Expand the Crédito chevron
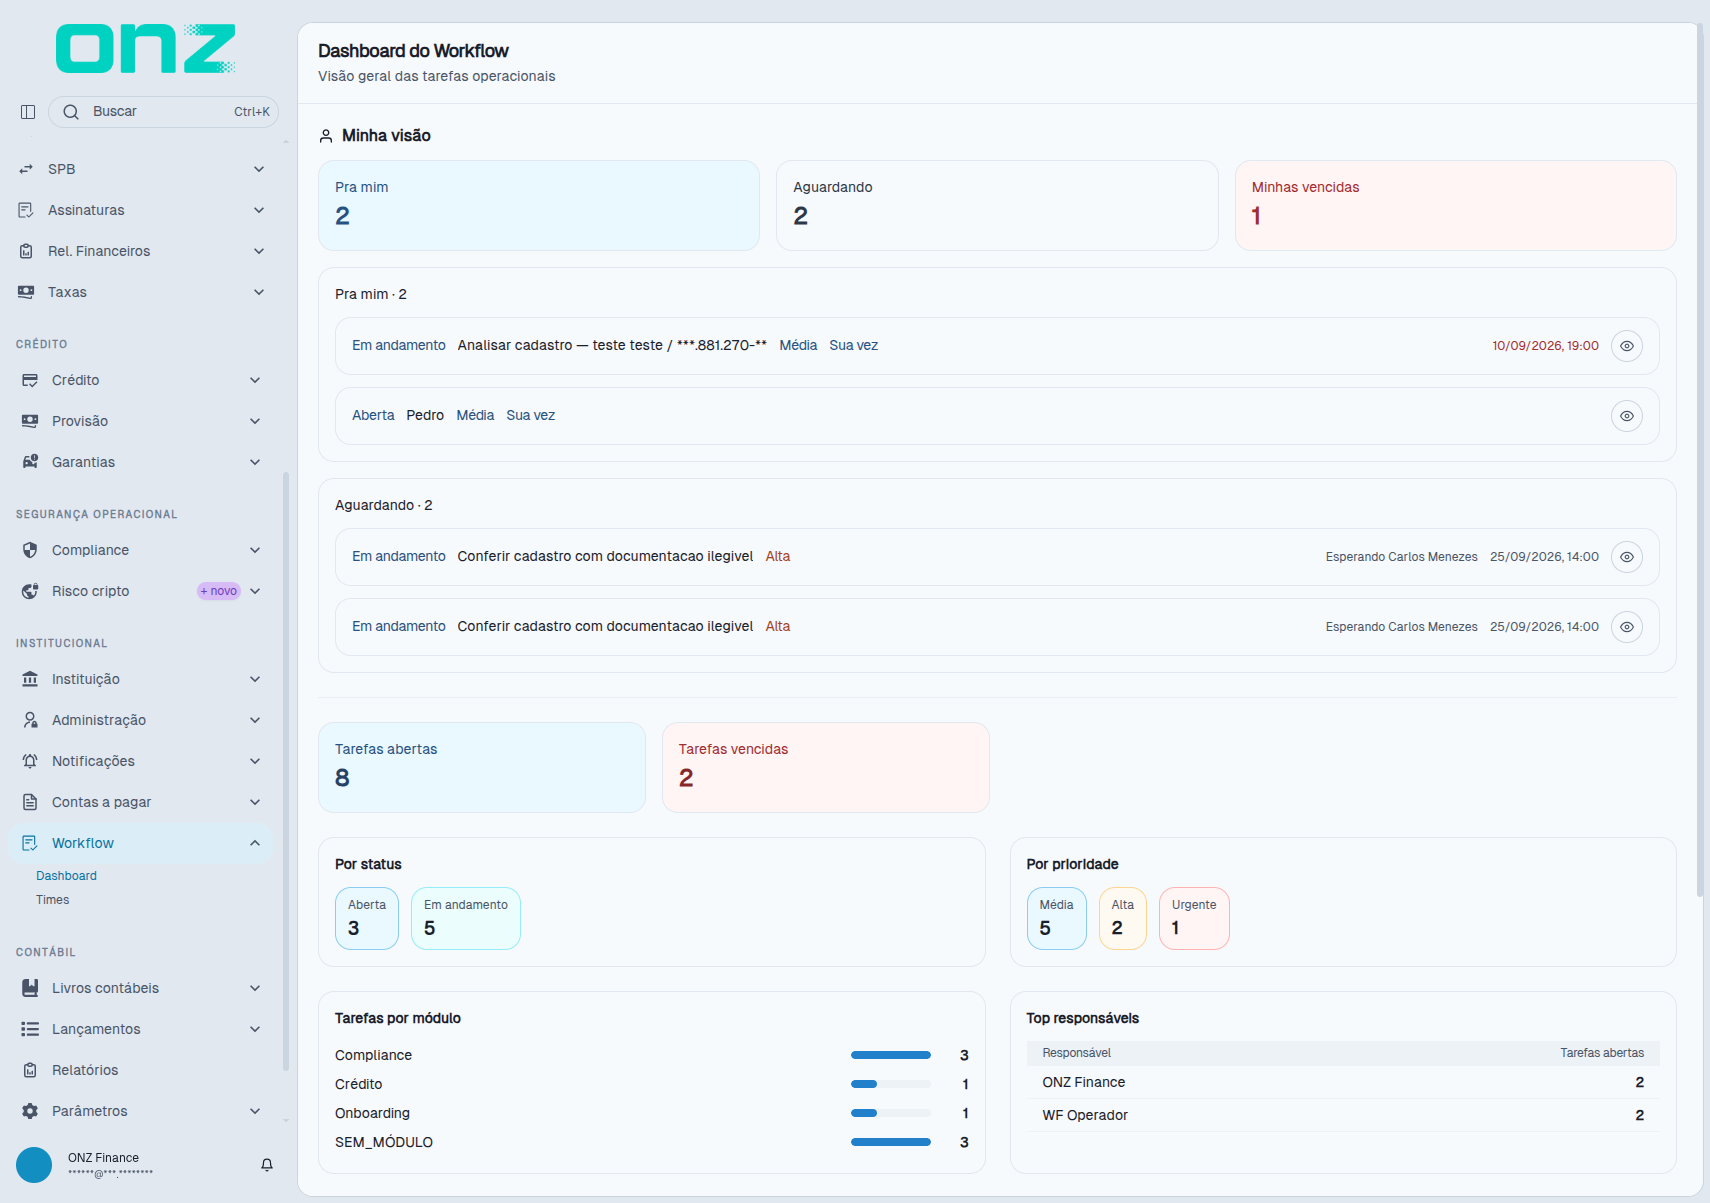The image size is (1710, 1203). [255, 380]
